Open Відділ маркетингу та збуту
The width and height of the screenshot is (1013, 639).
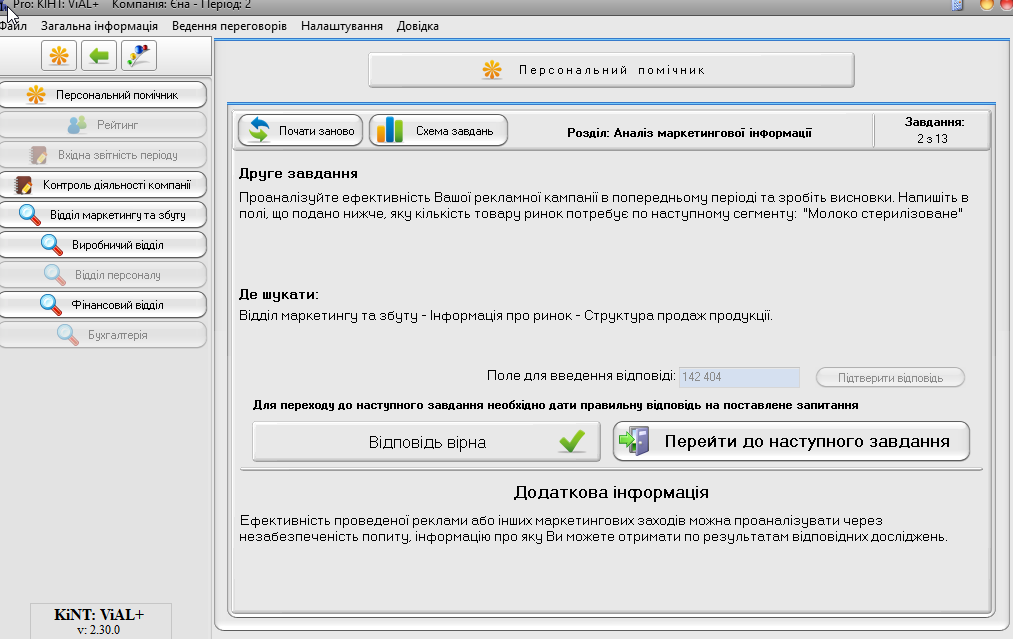tap(103, 215)
